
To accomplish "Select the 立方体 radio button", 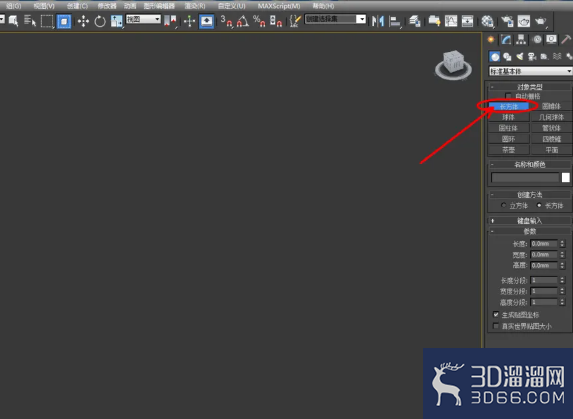I will pos(504,205).
